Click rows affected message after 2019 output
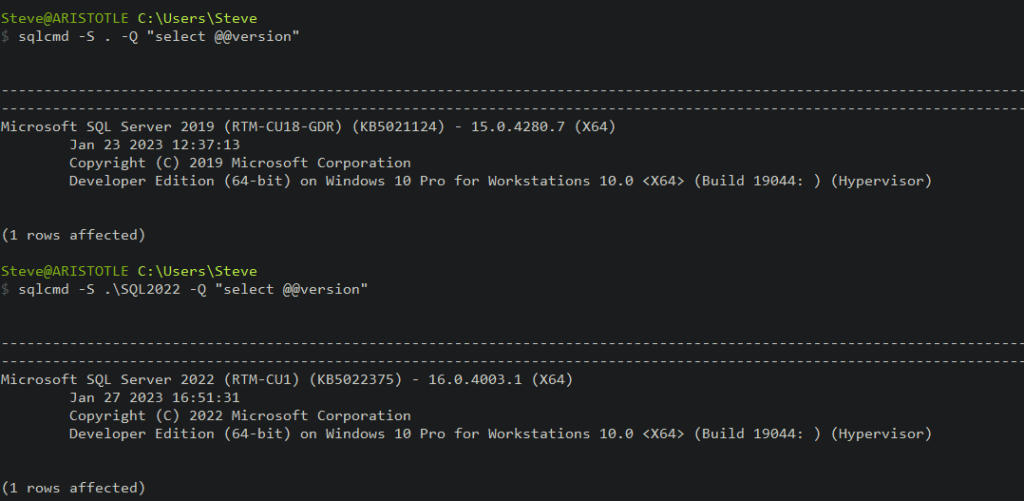Viewport: 1024px width, 501px height. [x=73, y=235]
